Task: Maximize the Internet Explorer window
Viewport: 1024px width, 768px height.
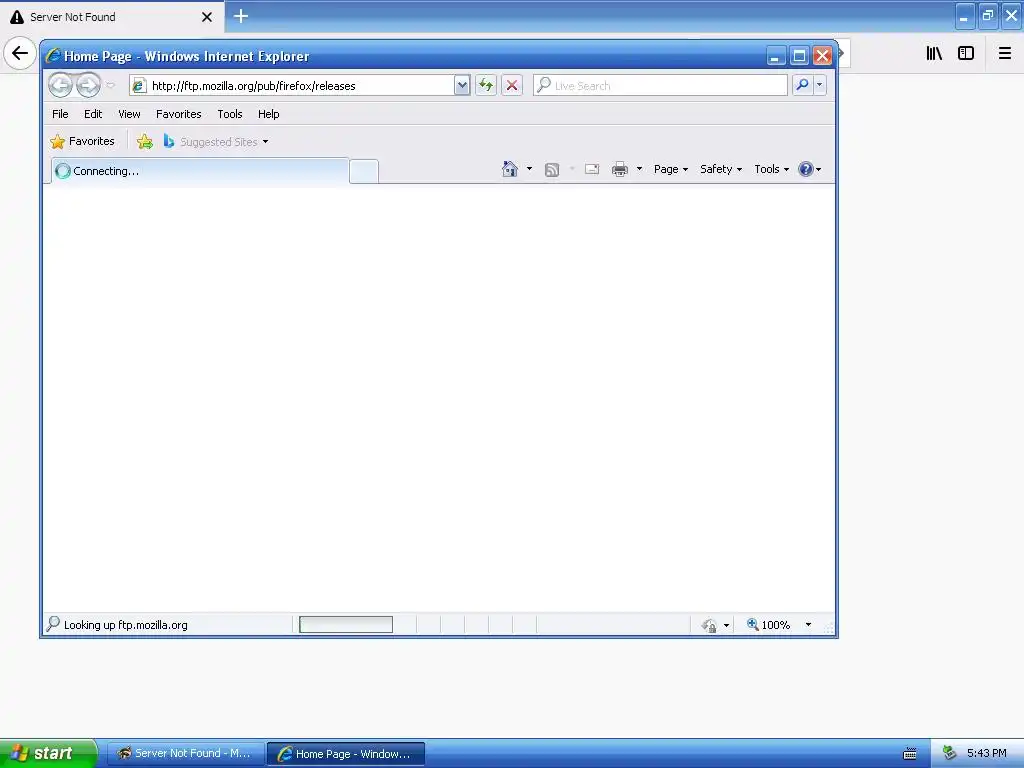Action: tap(799, 56)
